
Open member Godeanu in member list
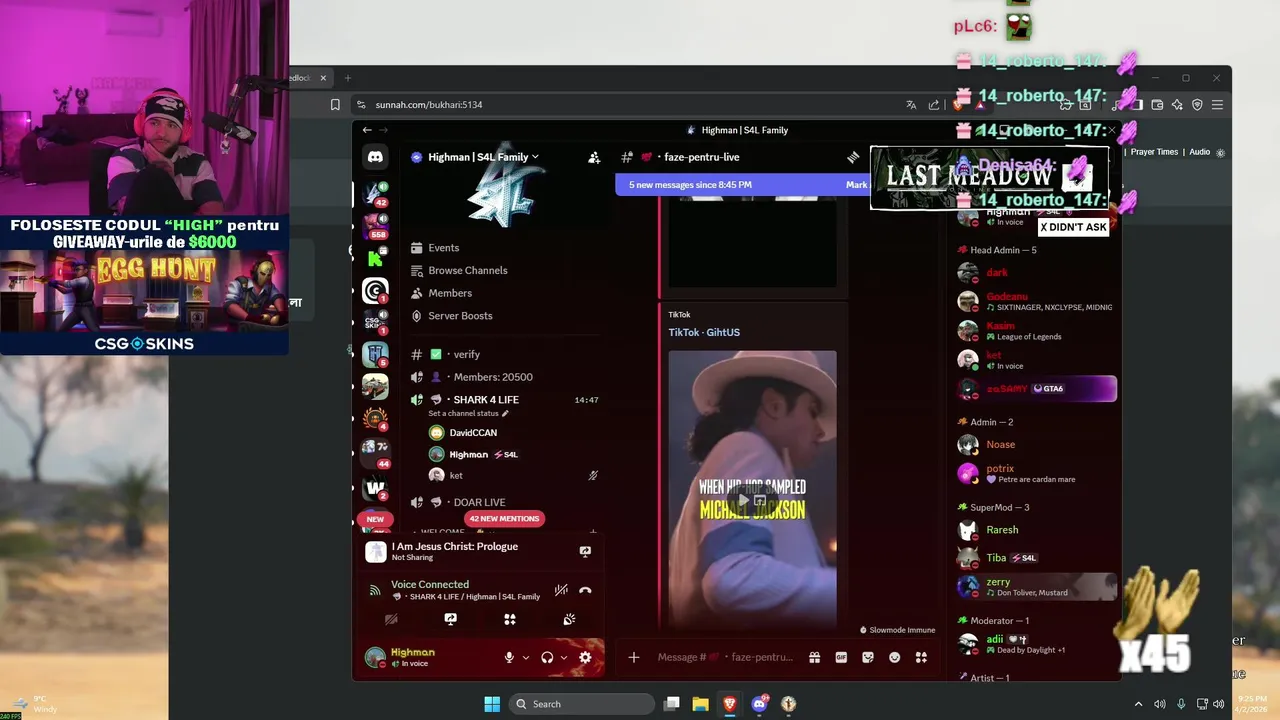coord(1035,301)
